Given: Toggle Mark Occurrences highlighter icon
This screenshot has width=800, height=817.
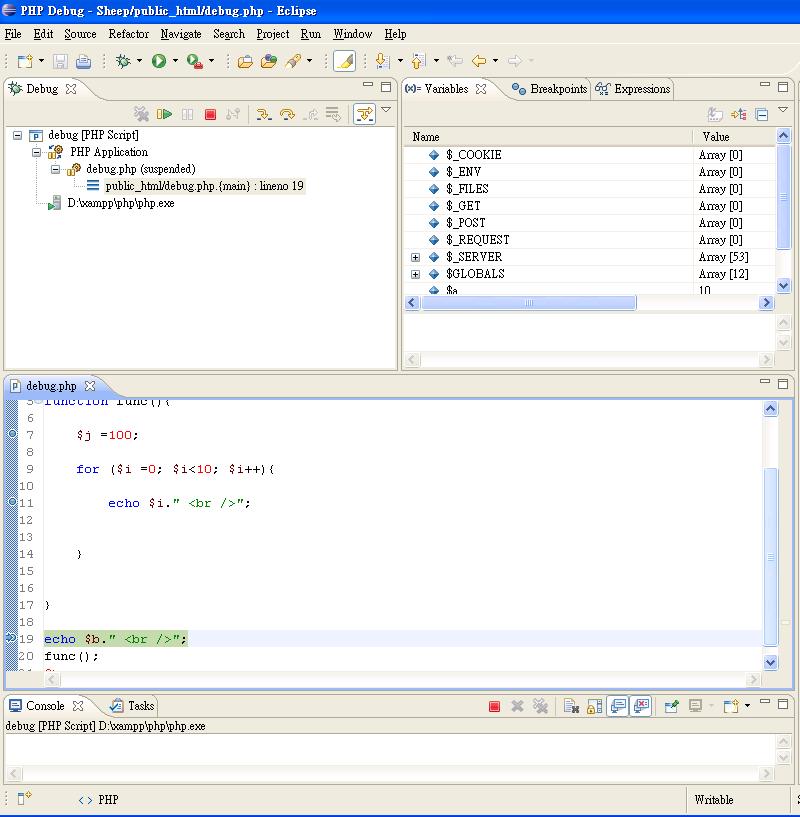Looking at the screenshot, I should (x=344, y=61).
